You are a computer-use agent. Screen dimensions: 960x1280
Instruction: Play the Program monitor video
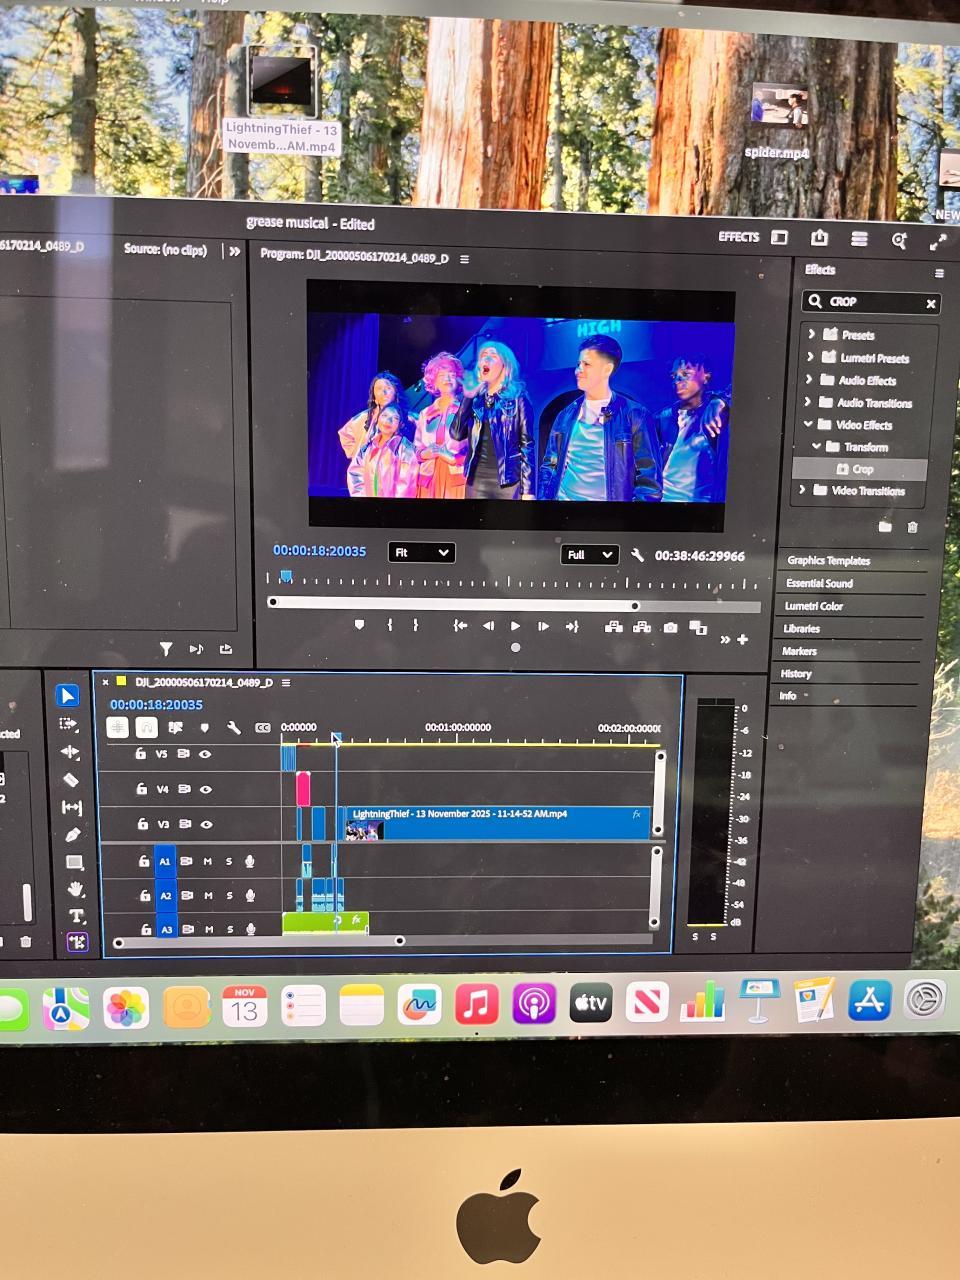pos(515,626)
